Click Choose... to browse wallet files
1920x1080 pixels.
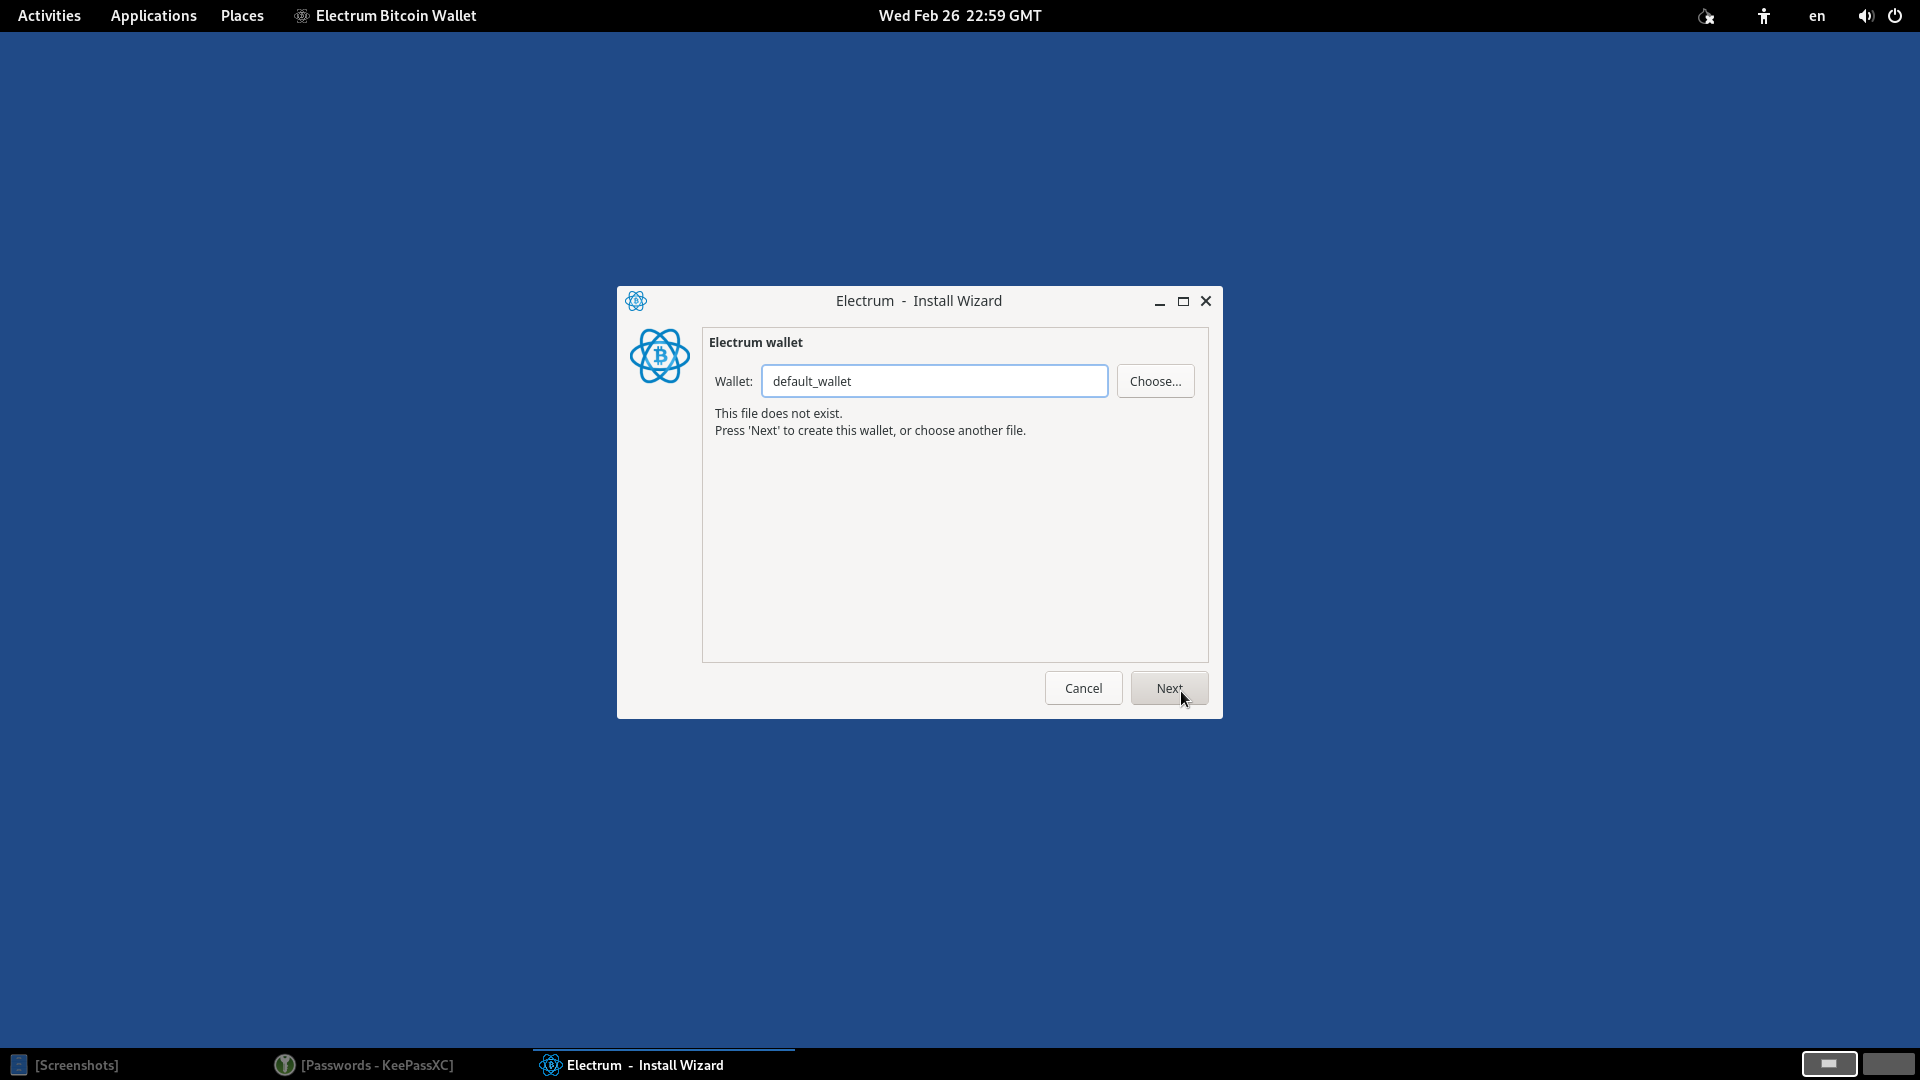[x=1155, y=381]
